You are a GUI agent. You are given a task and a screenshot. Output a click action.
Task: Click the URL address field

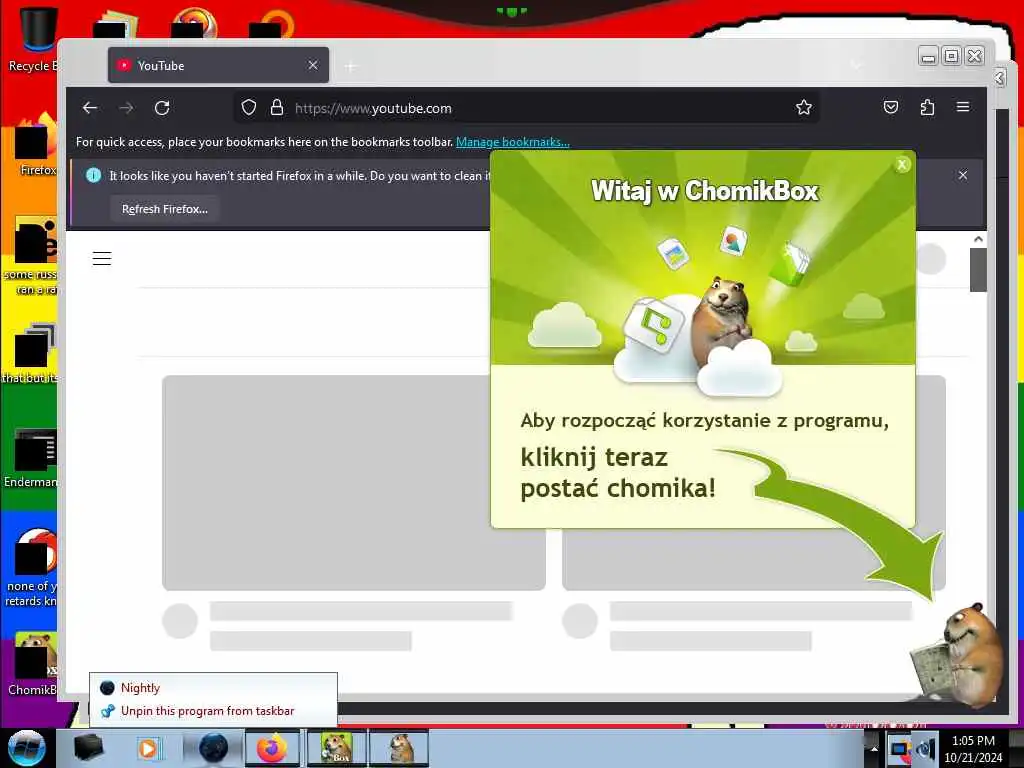(x=527, y=108)
